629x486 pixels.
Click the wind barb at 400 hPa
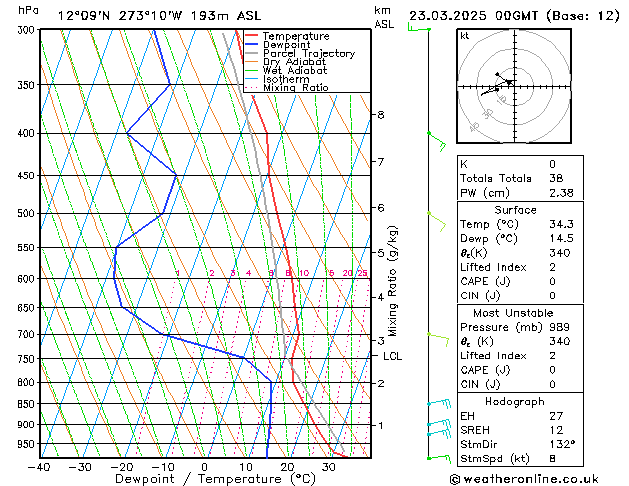(437, 140)
